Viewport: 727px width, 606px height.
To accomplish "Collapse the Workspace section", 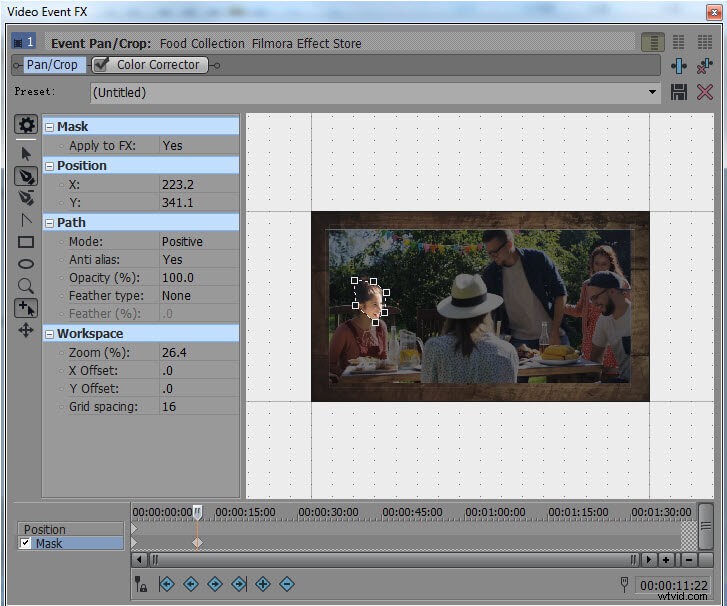I will (x=50, y=334).
